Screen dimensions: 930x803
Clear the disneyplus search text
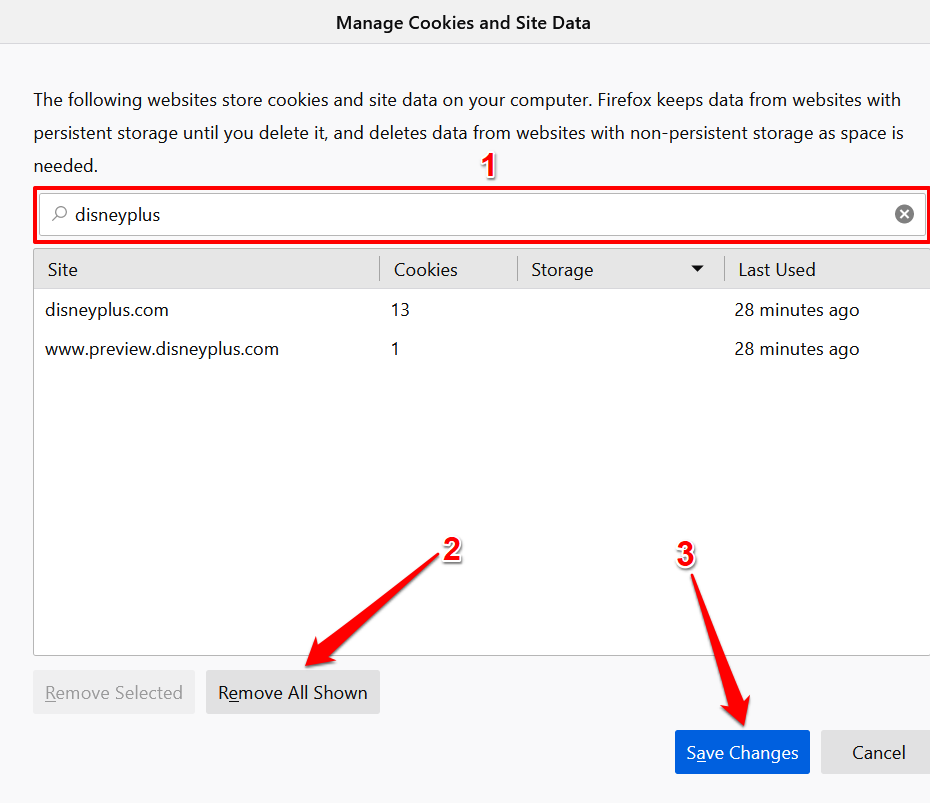click(904, 214)
